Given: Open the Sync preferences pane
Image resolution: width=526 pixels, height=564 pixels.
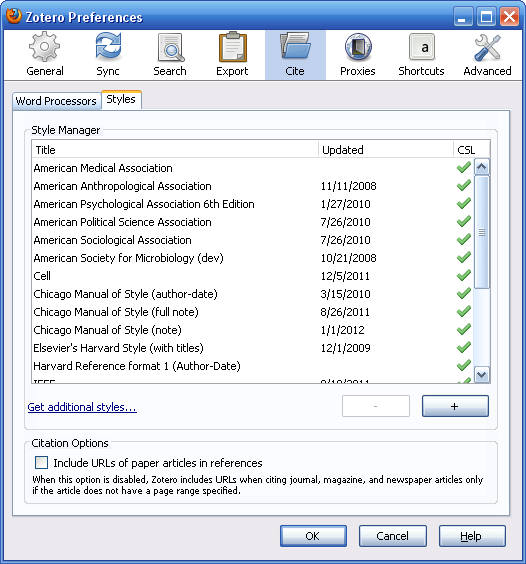Looking at the screenshot, I should point(108,55).
